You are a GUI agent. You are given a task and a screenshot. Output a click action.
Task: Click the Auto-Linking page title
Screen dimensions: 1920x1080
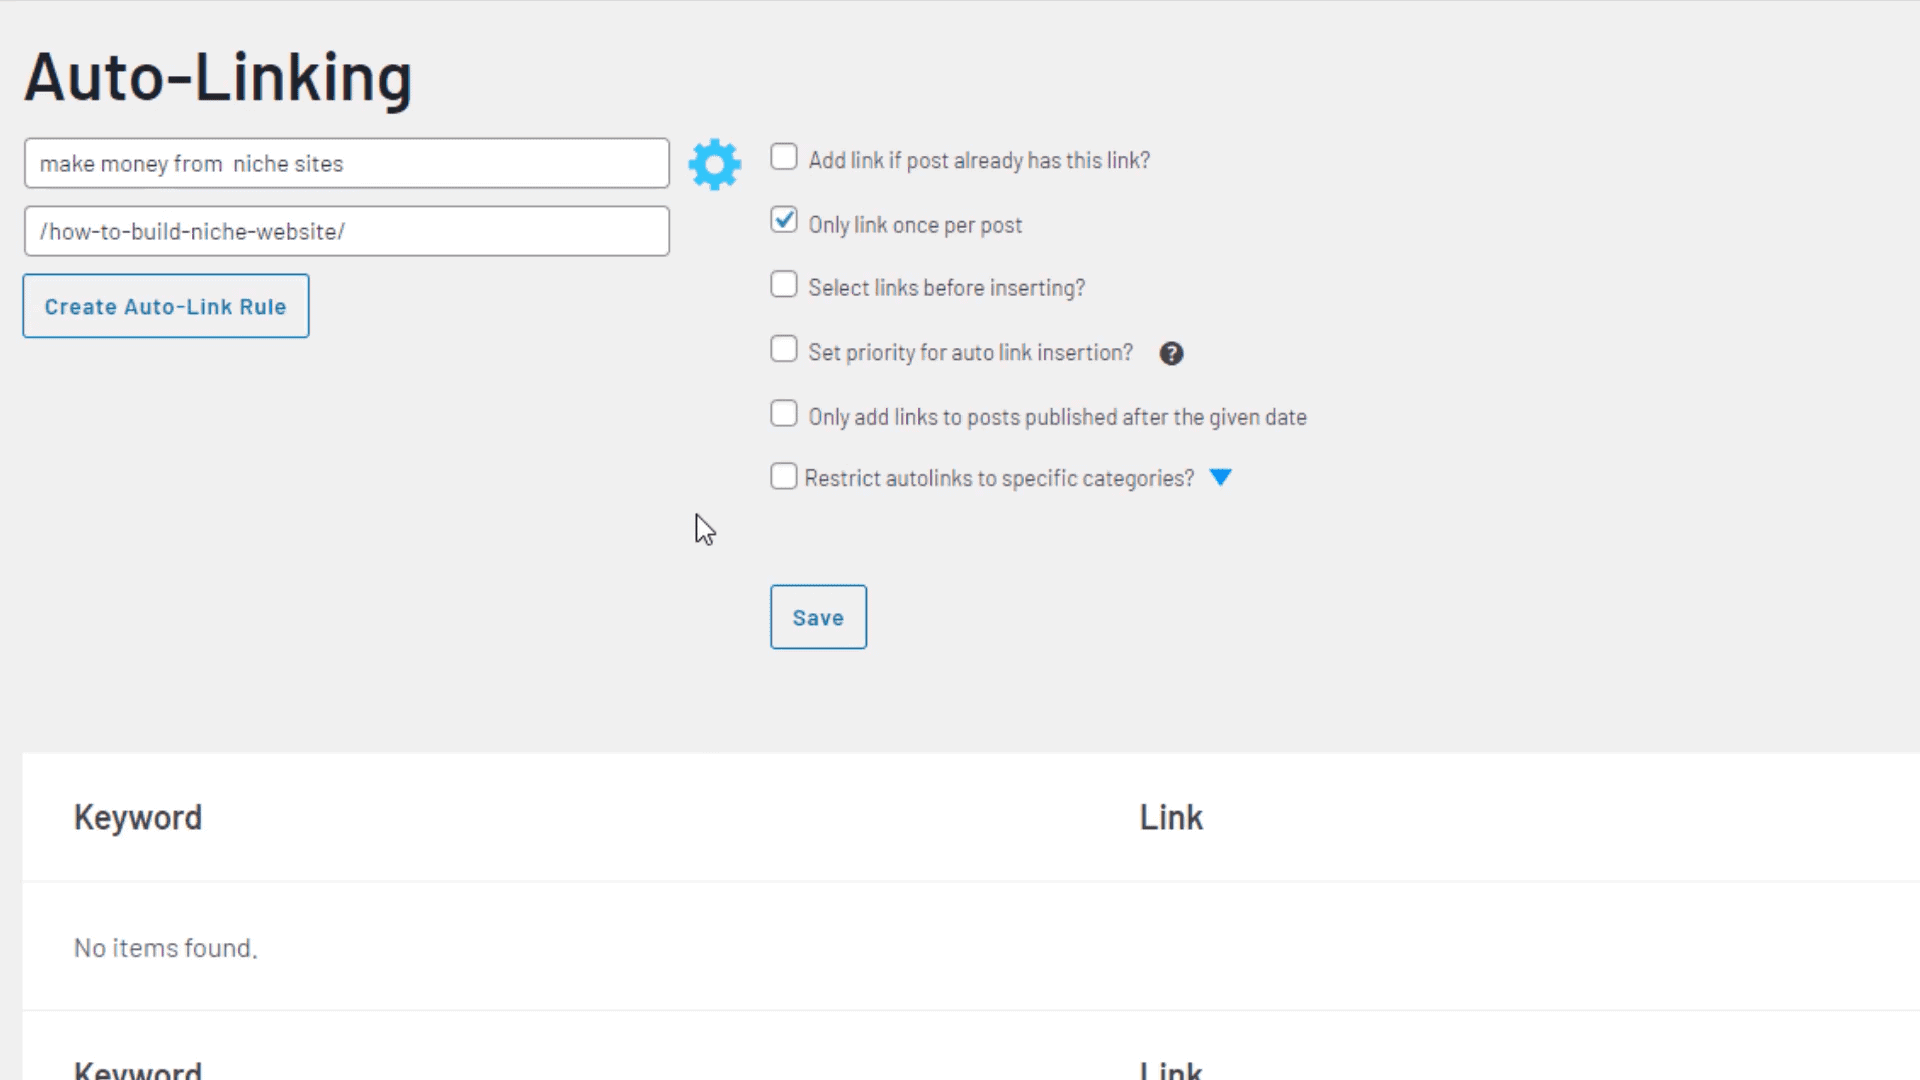pyautogui.click(x=218, y=77)
